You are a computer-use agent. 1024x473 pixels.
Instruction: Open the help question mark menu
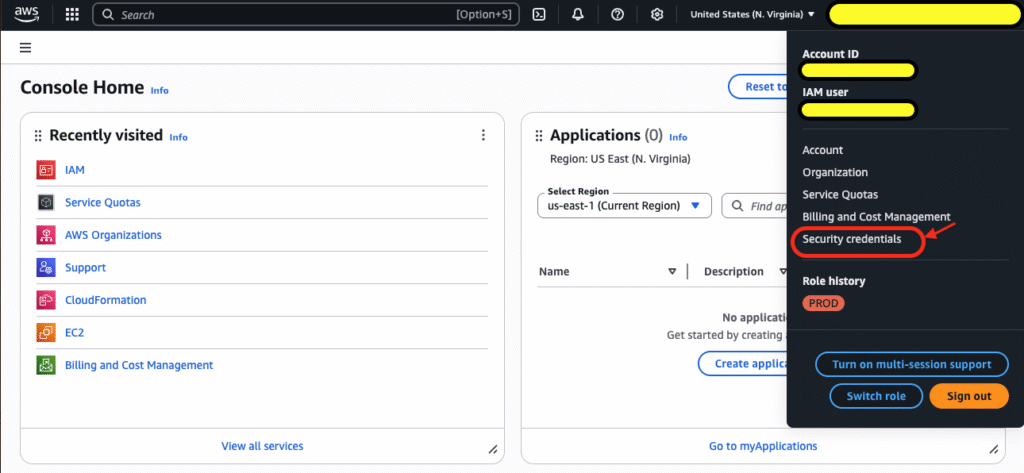pos(617,14)
